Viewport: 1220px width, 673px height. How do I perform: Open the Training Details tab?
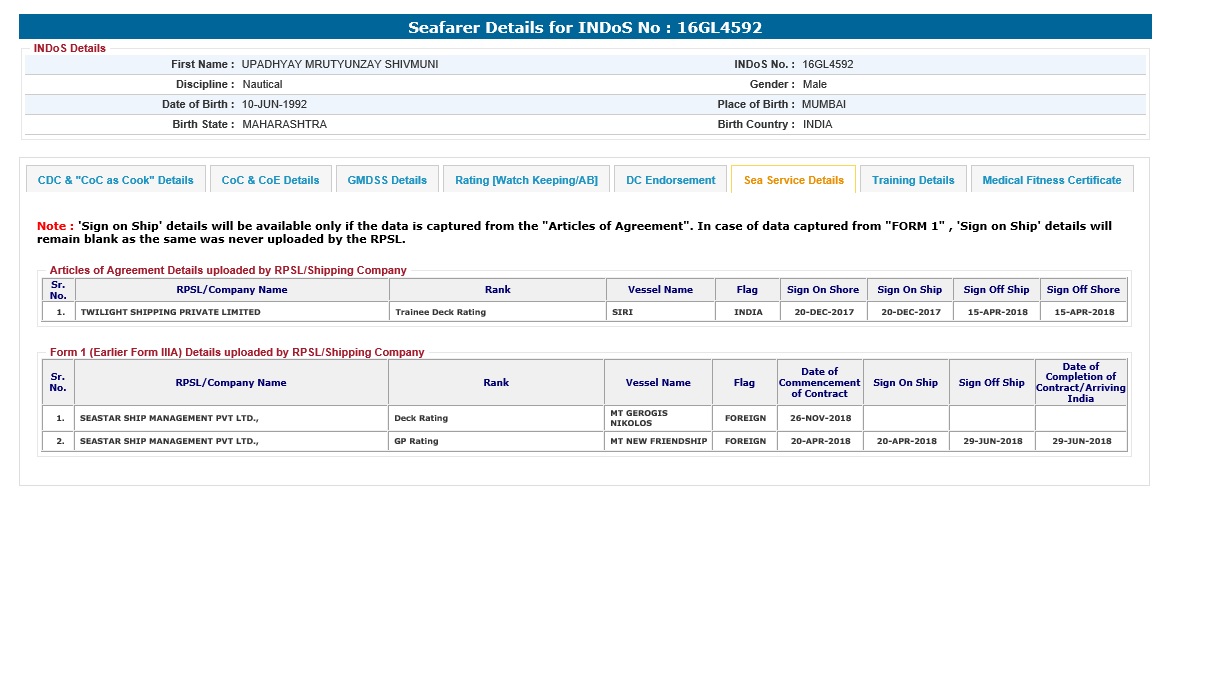pyautogui.click(x=913, y=180)
